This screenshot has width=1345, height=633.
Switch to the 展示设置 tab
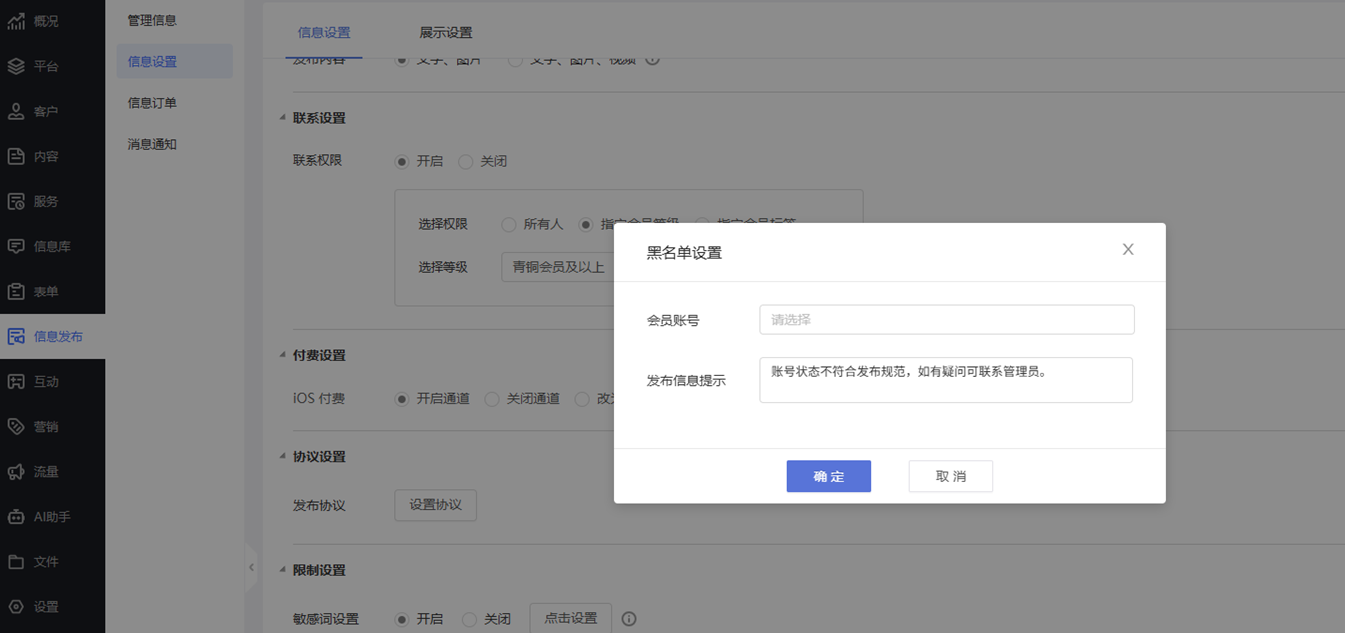[445, 33]
